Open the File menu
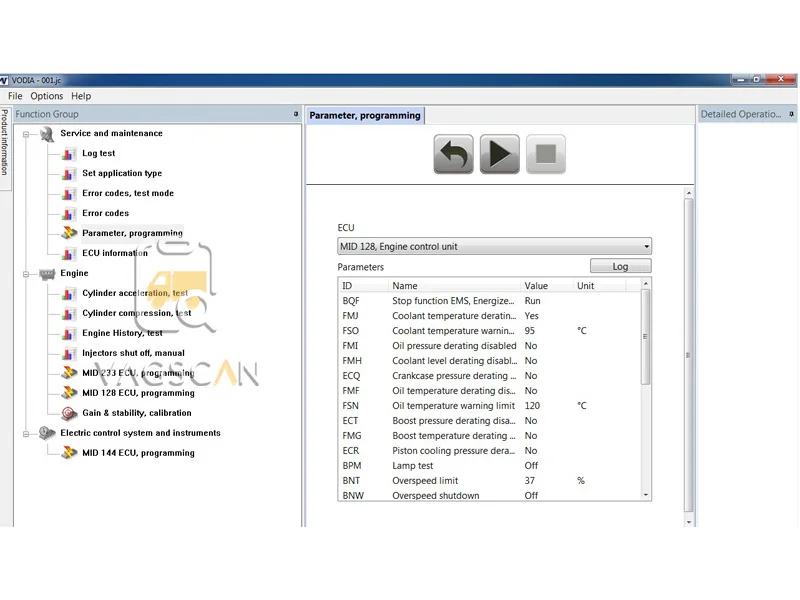 point(15,96)
